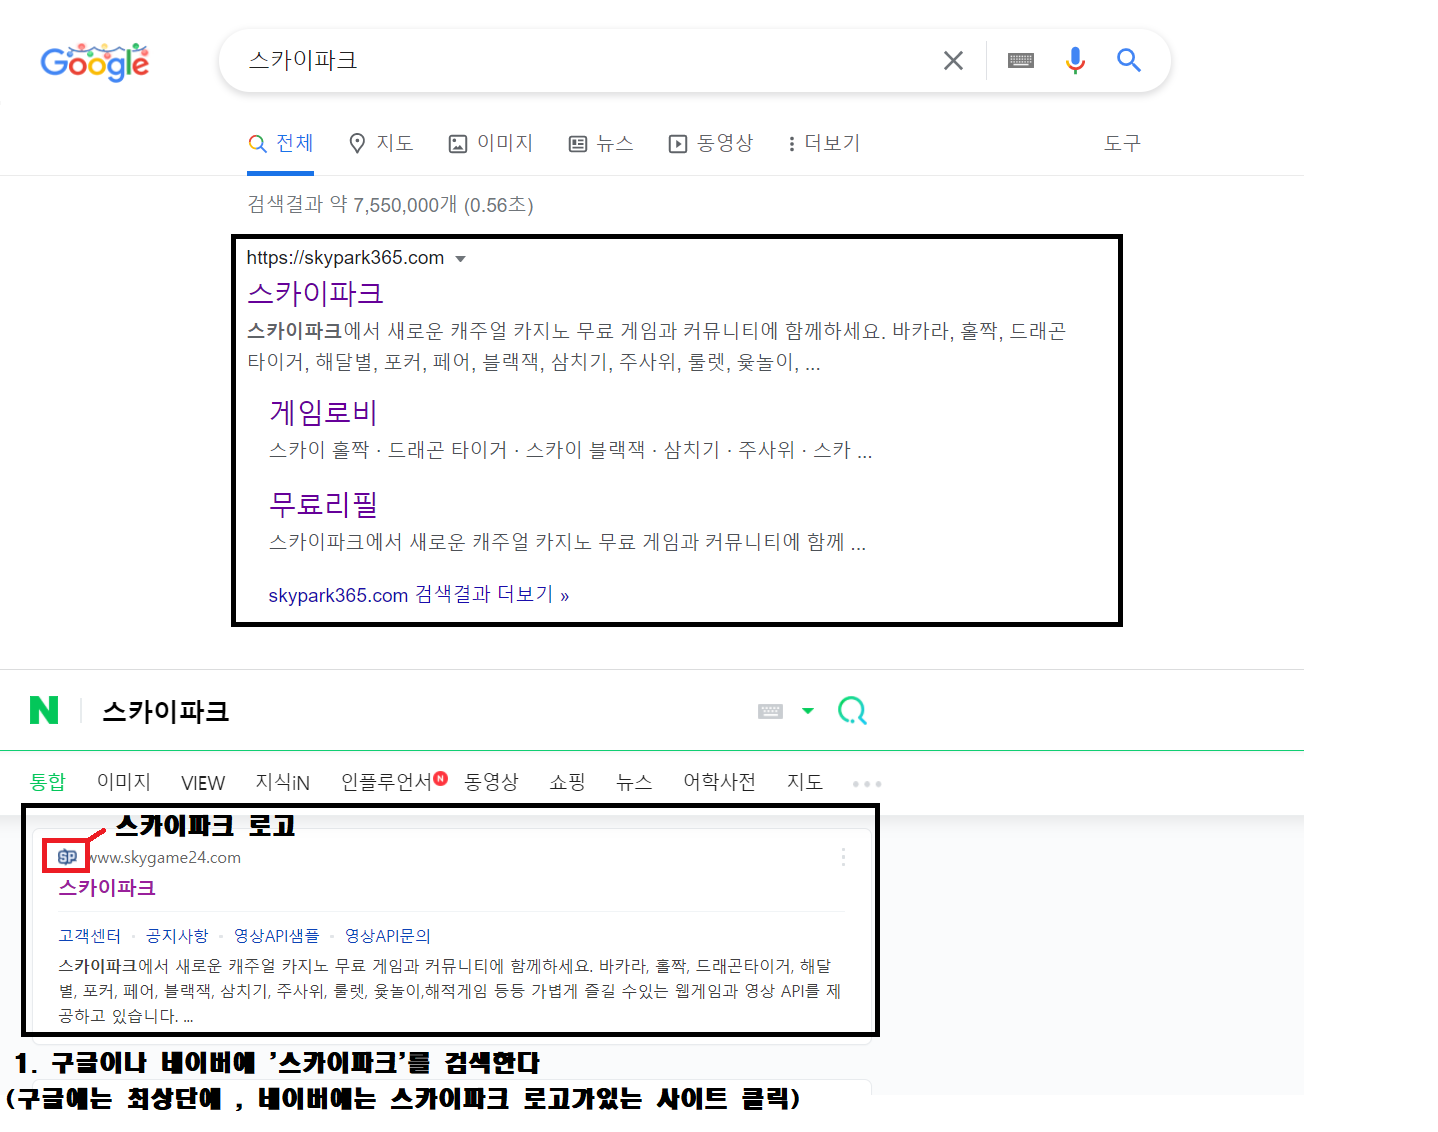Viewport: 1438px width, 1132px height.
Task: Open the 고객센터 sublink
Action: pyautogui.click(x=89, y=936)
